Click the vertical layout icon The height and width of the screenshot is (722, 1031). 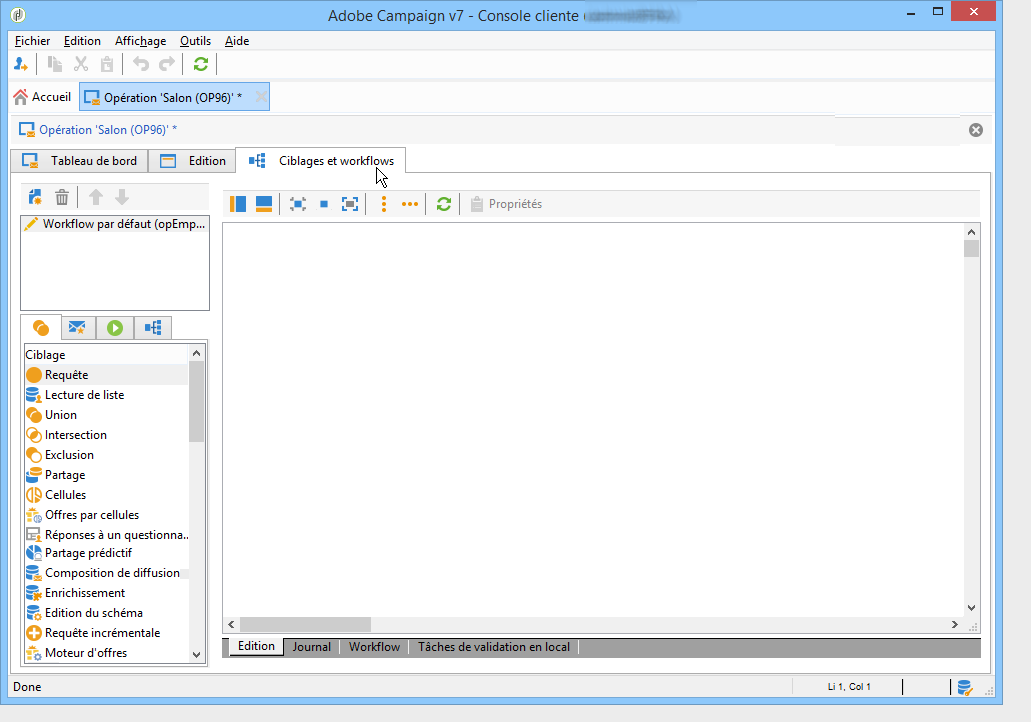coord(238,204)
